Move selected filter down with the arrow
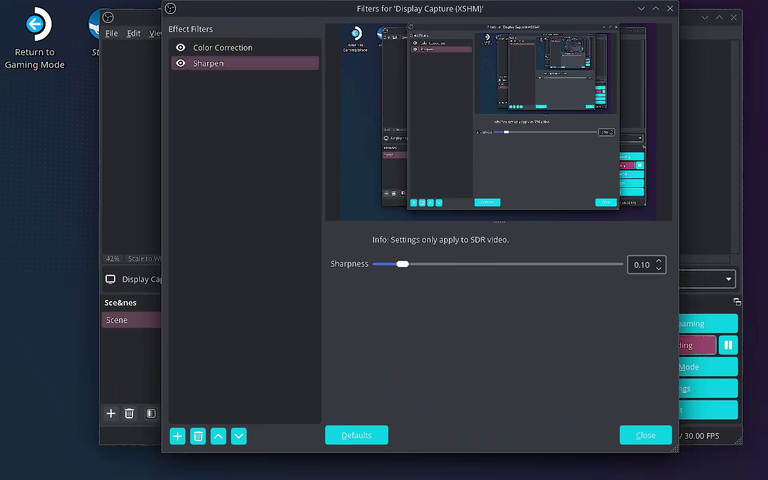The image size is (768, 480). click(x=239, y=436)
